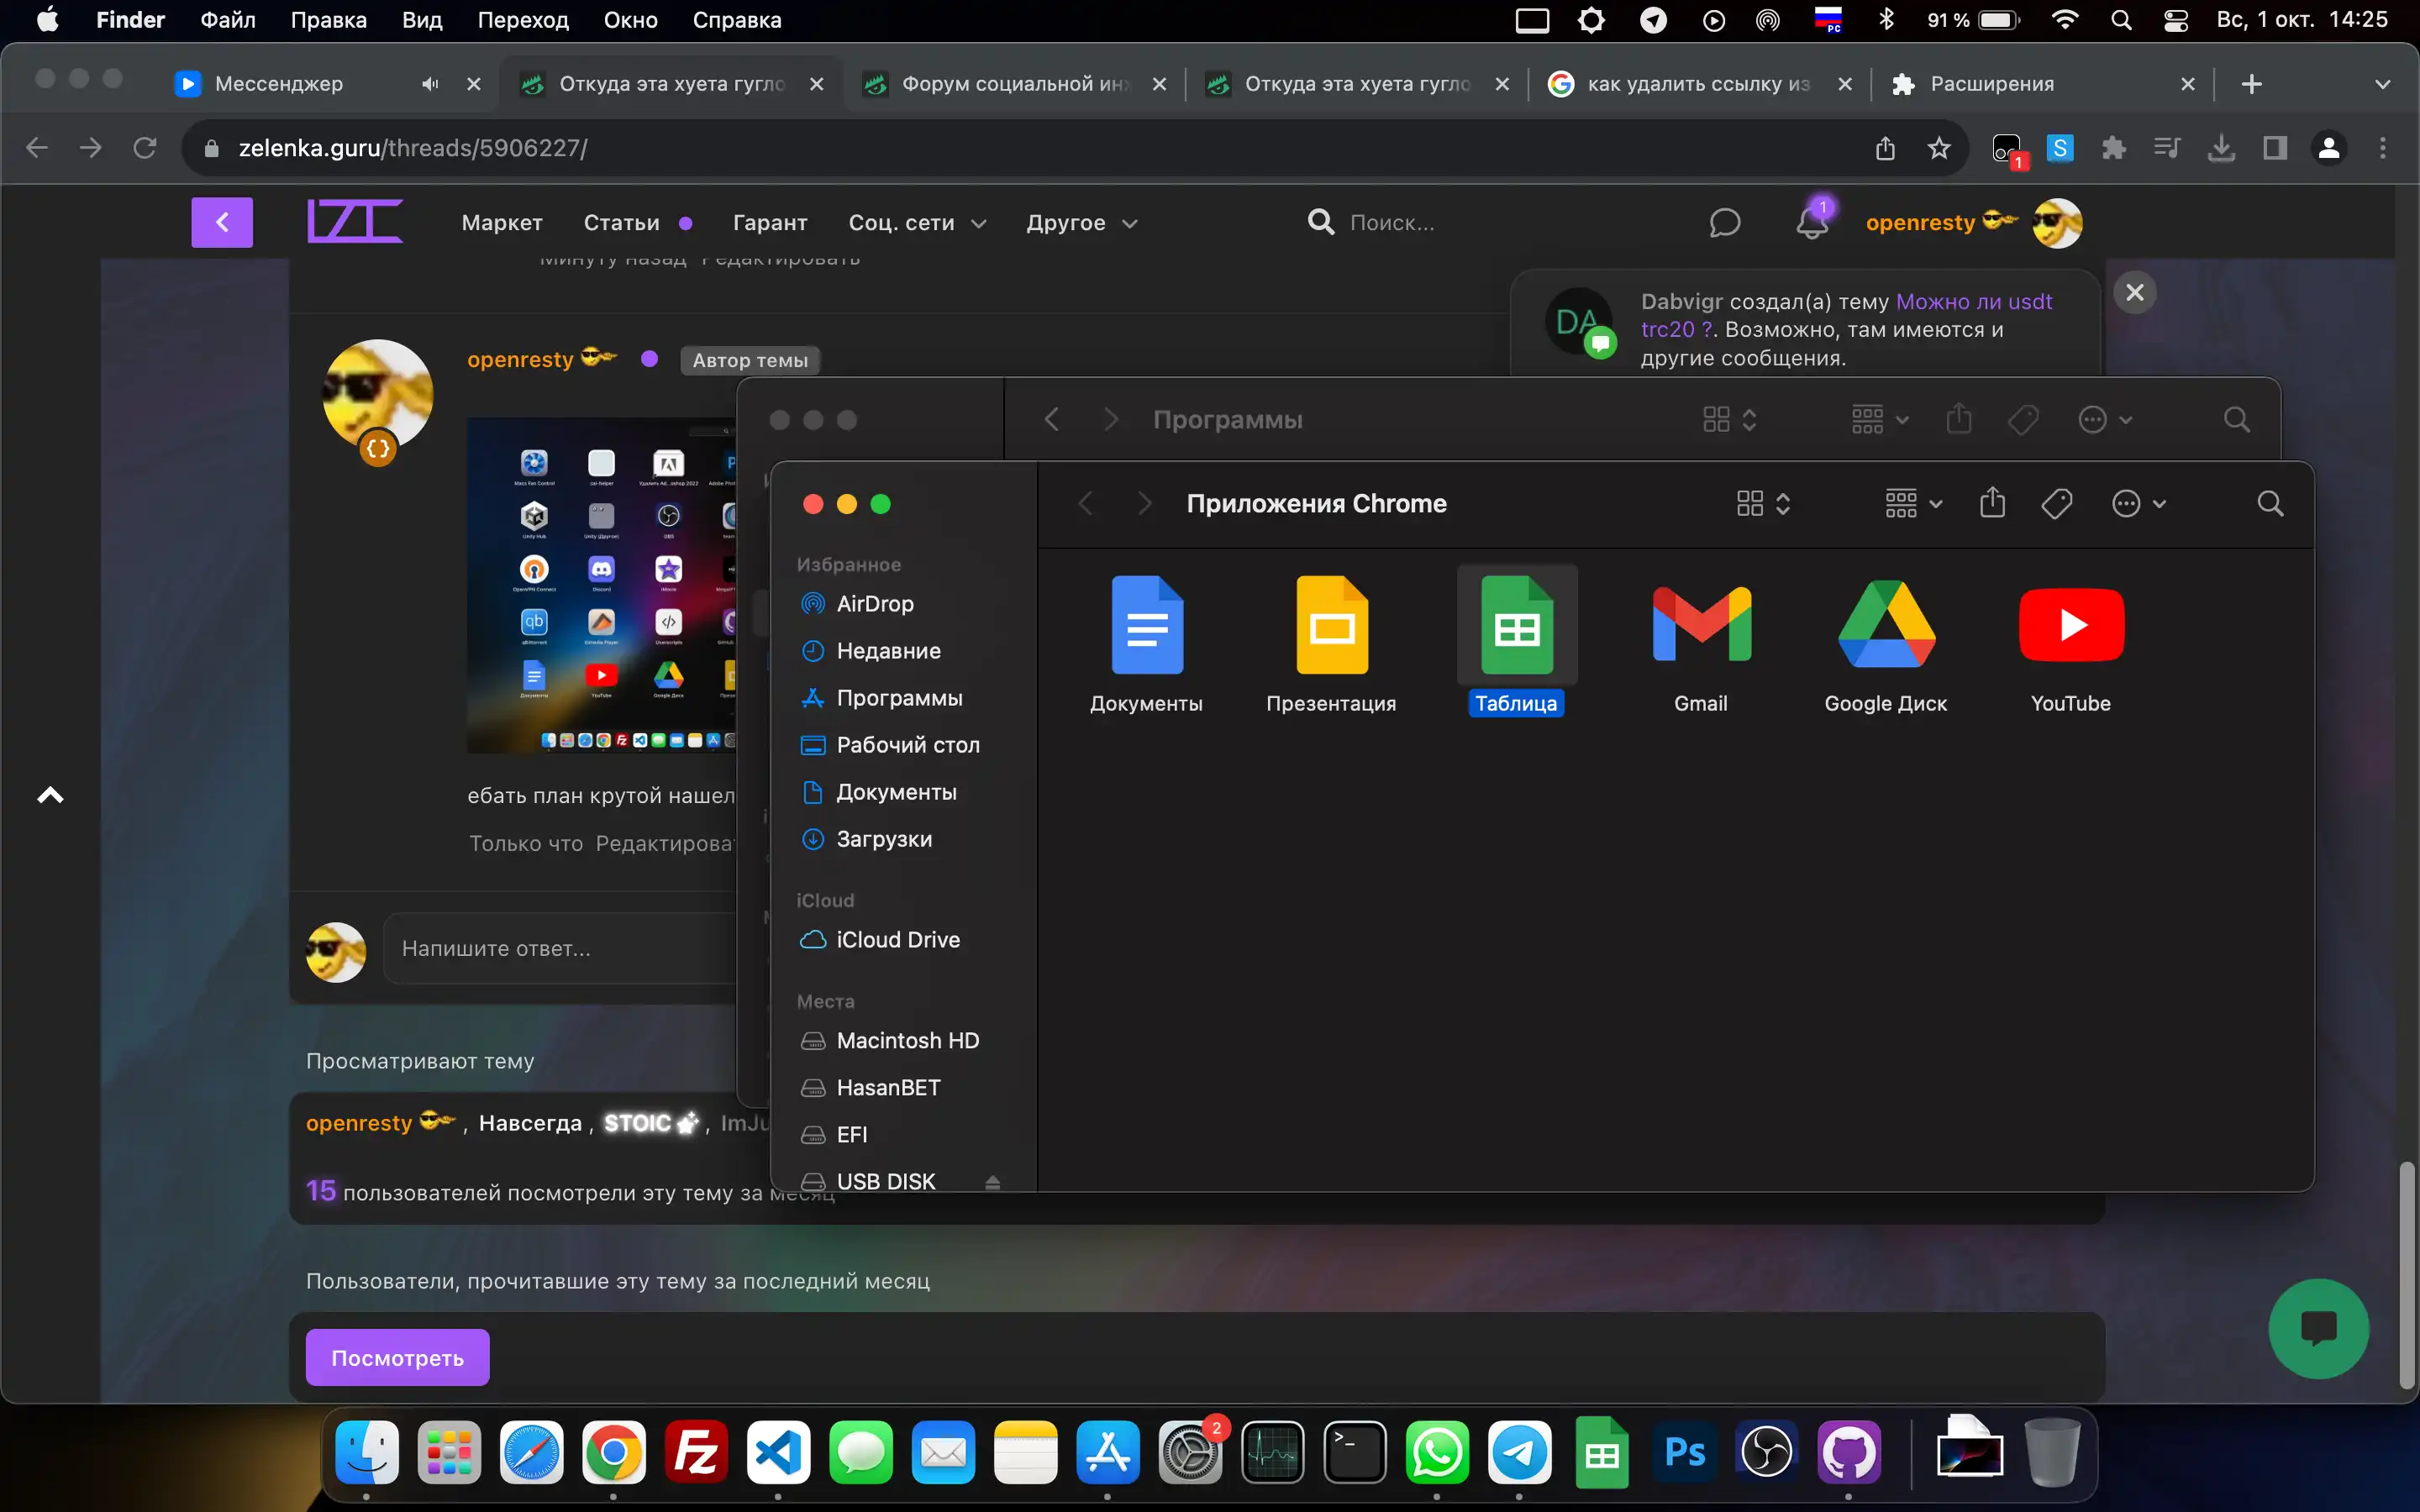
Task: Open grouping options in Программы window
Action: pos(1880,419)
